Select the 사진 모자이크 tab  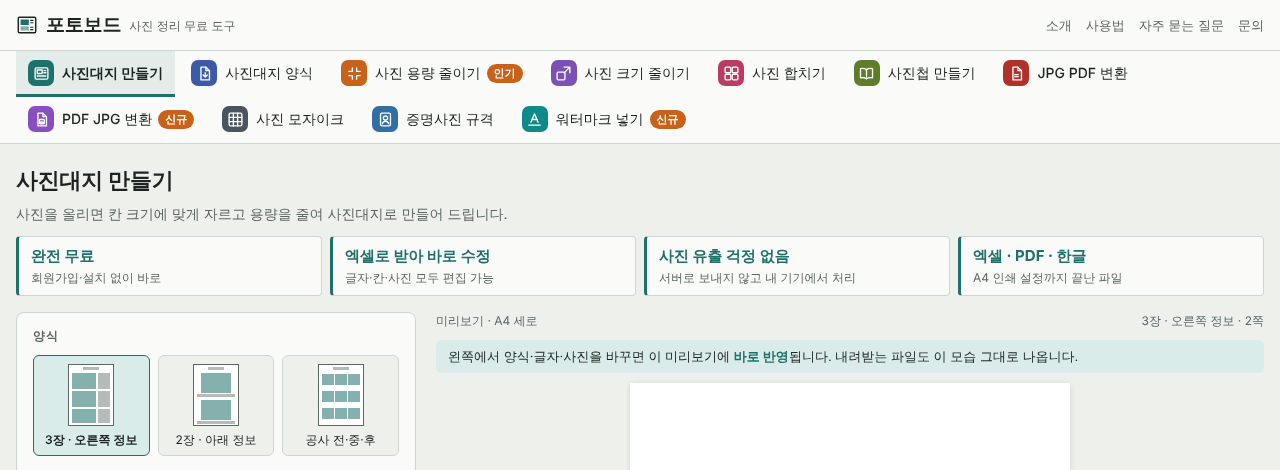[283, 119]
